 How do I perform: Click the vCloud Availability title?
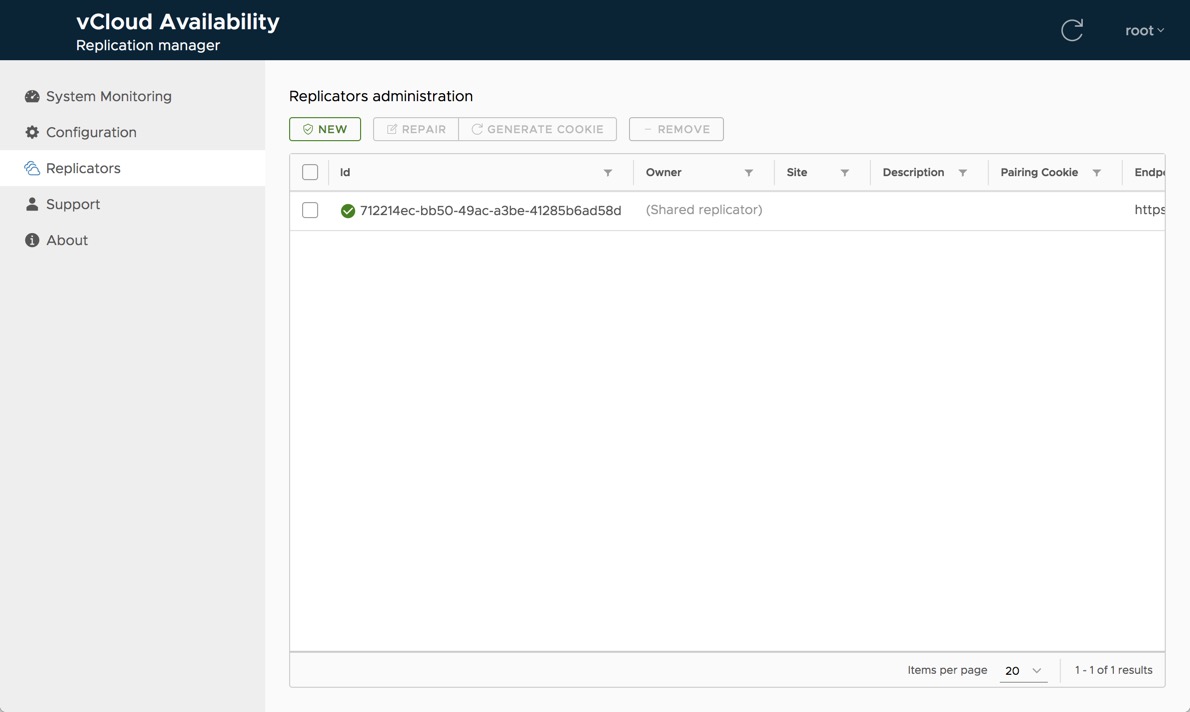coord(178,21)
